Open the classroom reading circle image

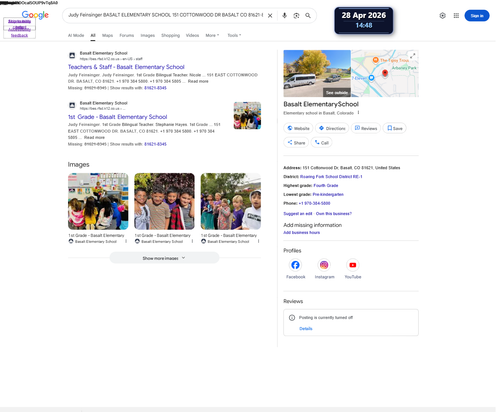98,201
